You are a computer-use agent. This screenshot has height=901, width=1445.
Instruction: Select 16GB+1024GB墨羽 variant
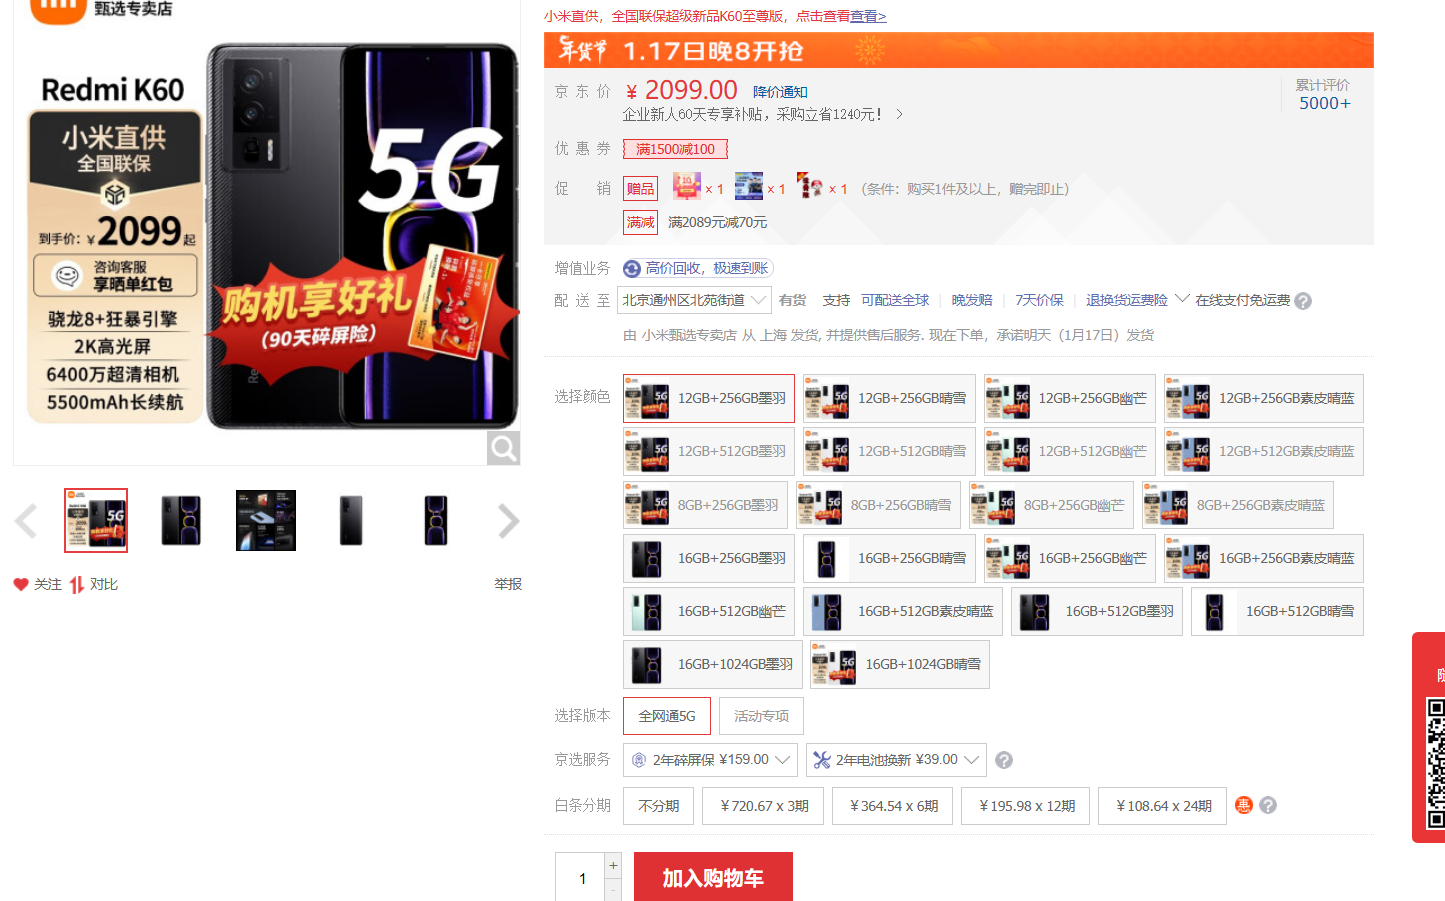tap(712, 664)
